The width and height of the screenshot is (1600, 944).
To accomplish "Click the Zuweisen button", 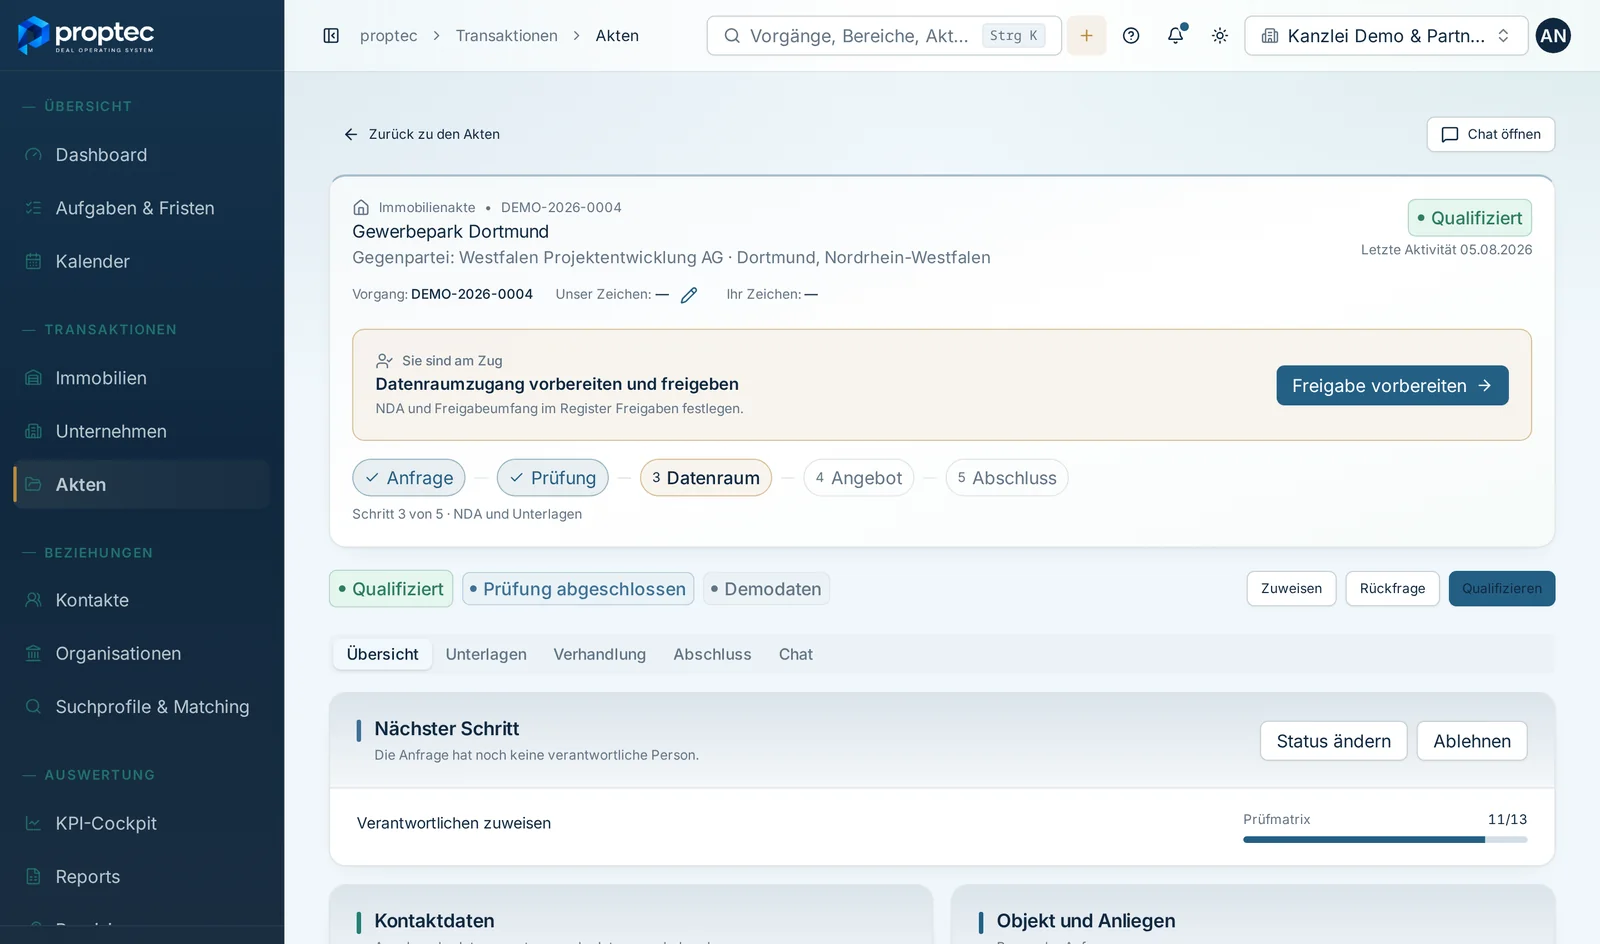I will coord(1291,589).
